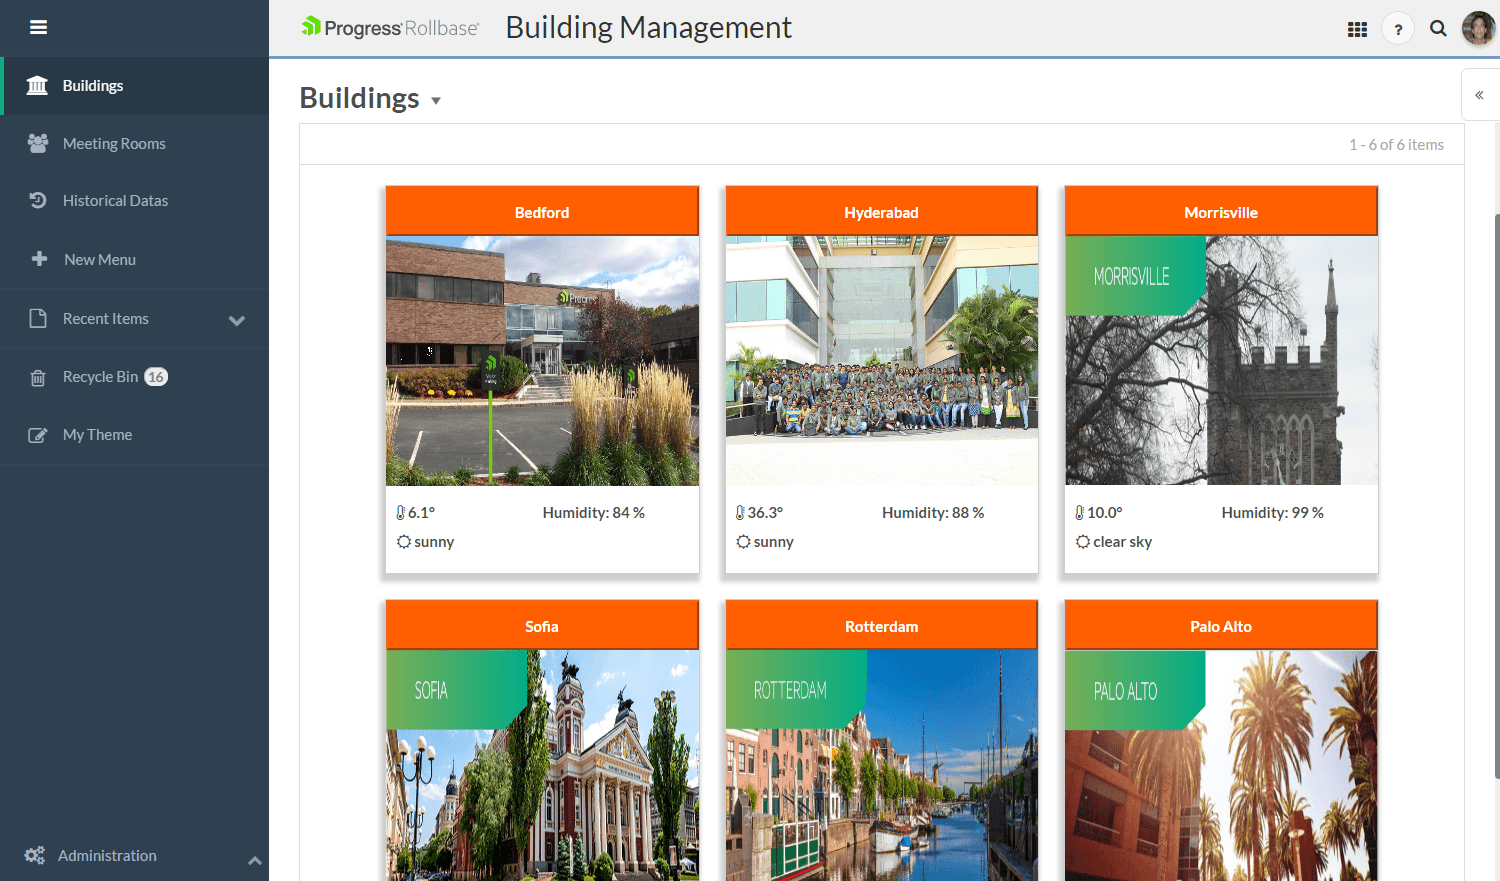Image resolution: width=1500 pixels, height=881 pixels.
Task: Click the Progress Rollbase logo
Action: click(x=390, y=28)
